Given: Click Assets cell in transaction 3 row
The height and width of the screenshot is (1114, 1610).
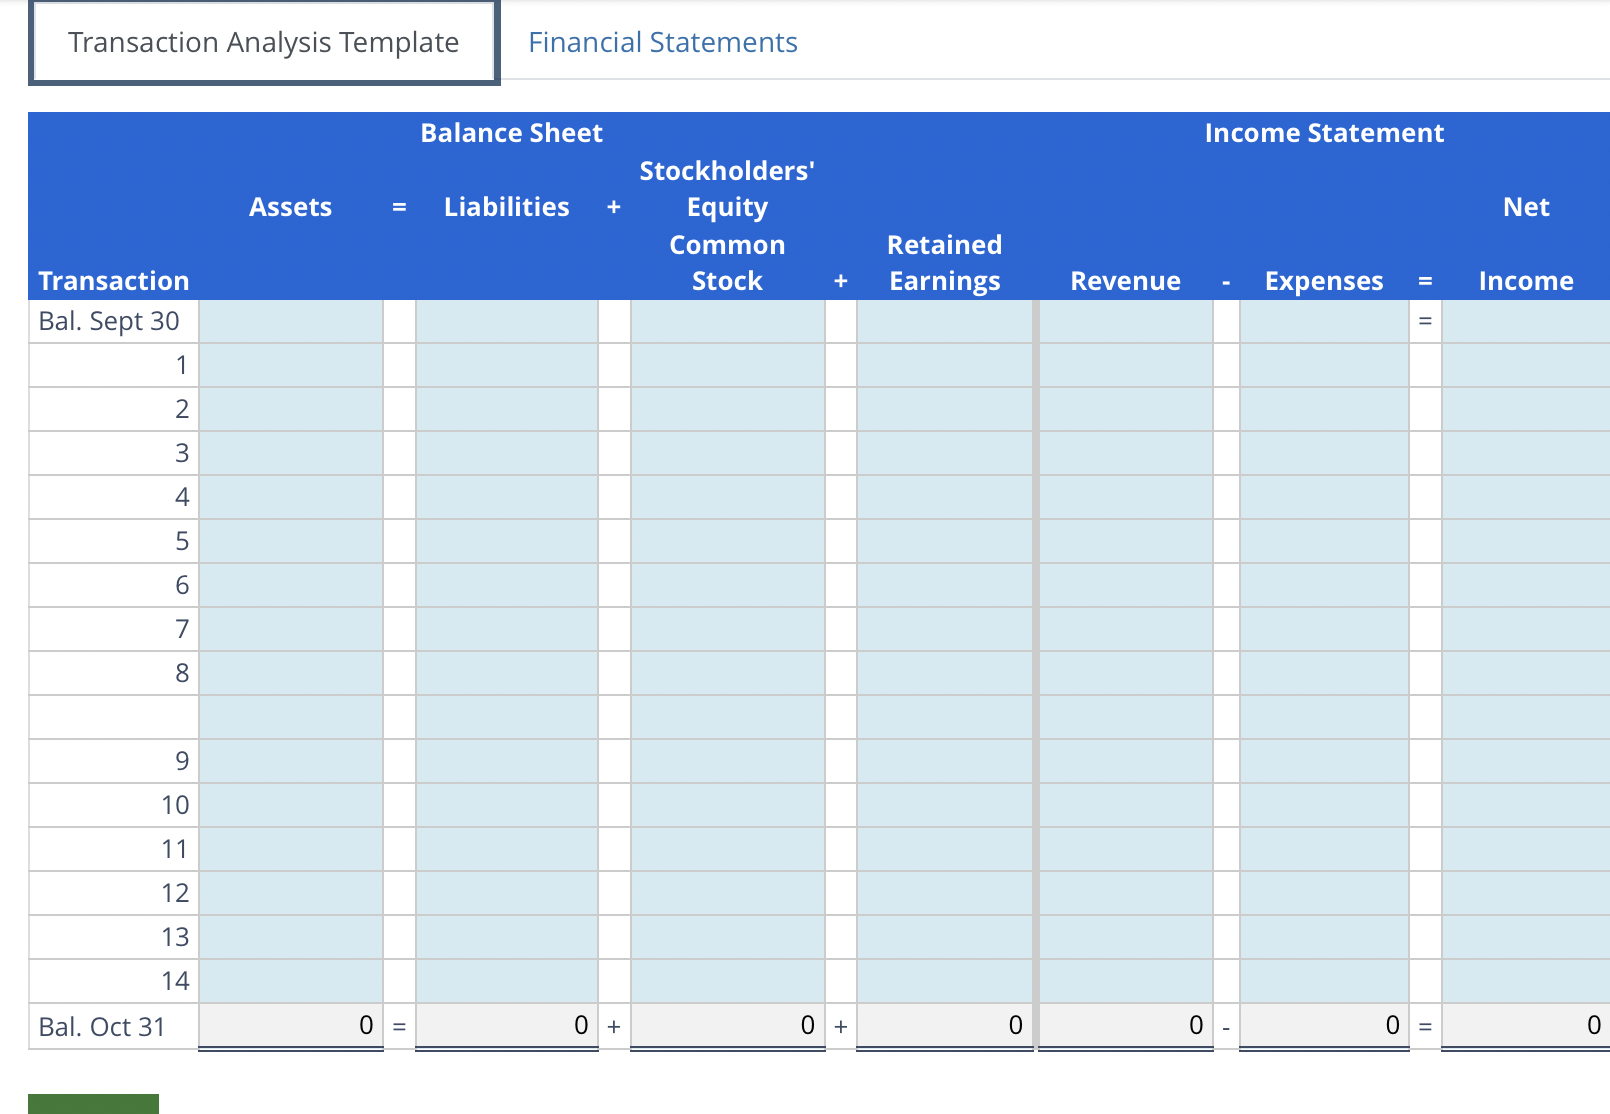Looking at the screenshot, I should click(291, 453).
